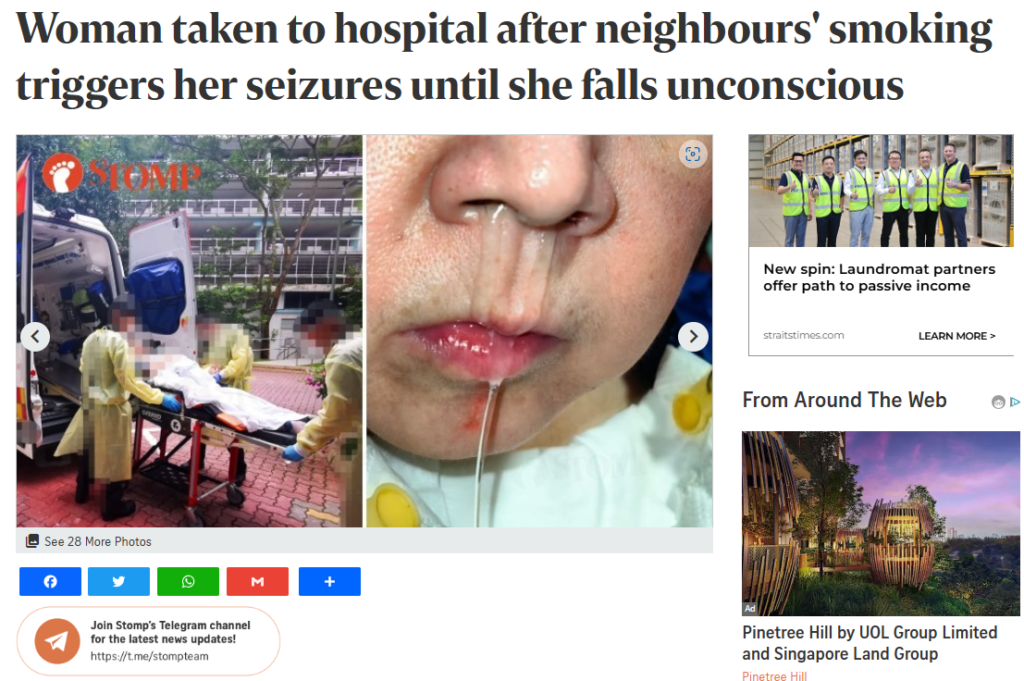Image resolution: width=1024 pixels, height=681 pixels.
Task: Click the image zoom icon on photo
Action: coord(693,154)
